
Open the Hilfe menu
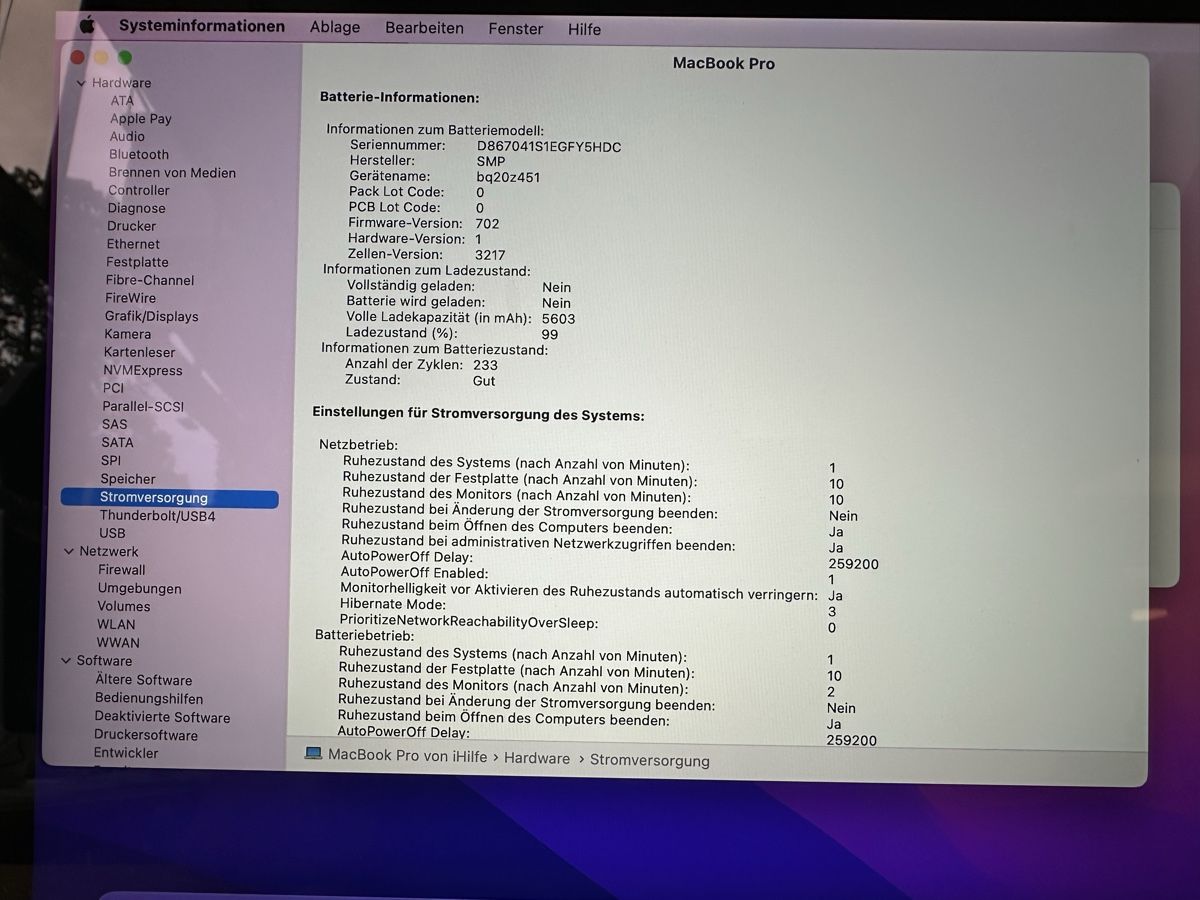584,29
